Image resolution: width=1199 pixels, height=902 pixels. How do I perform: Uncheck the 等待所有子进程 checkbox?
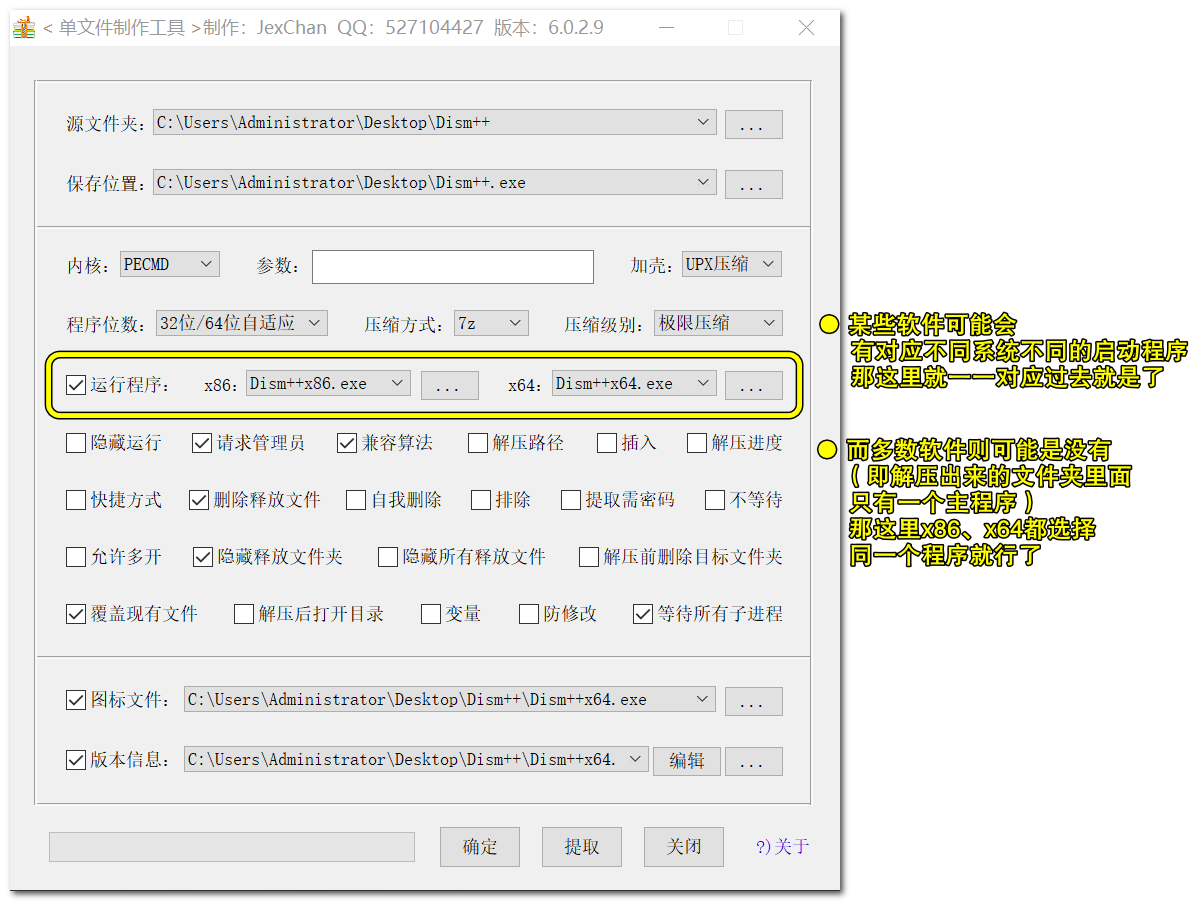click(643, 615)
